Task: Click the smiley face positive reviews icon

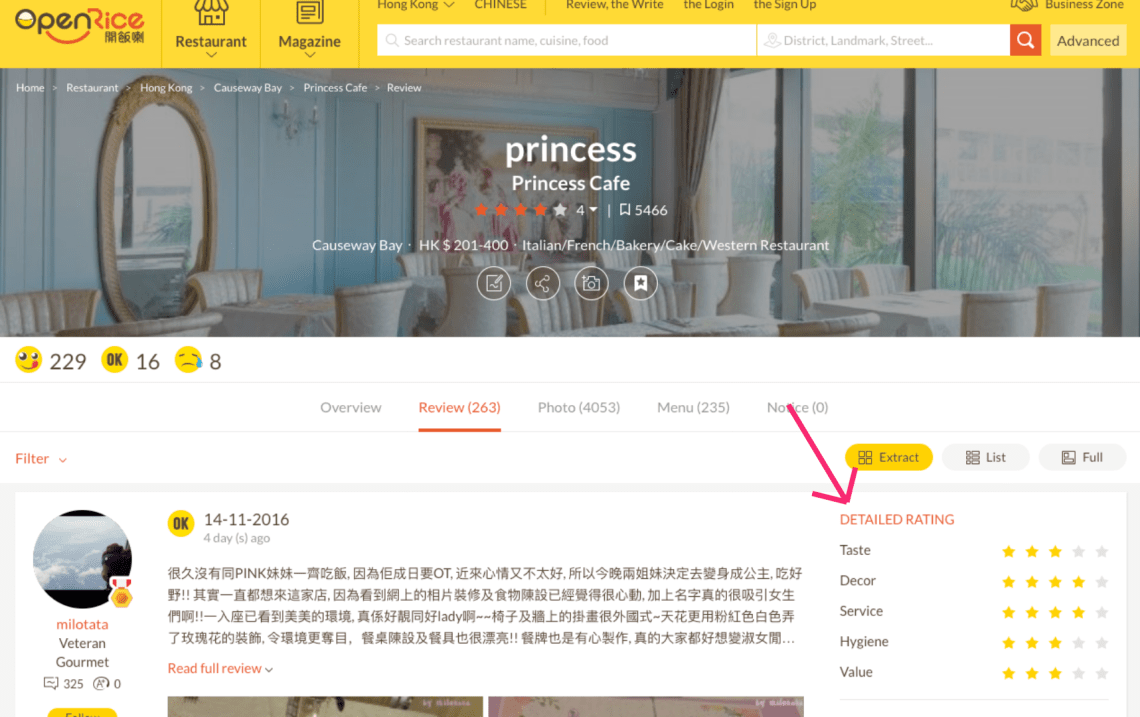Action: coord(29,360)
